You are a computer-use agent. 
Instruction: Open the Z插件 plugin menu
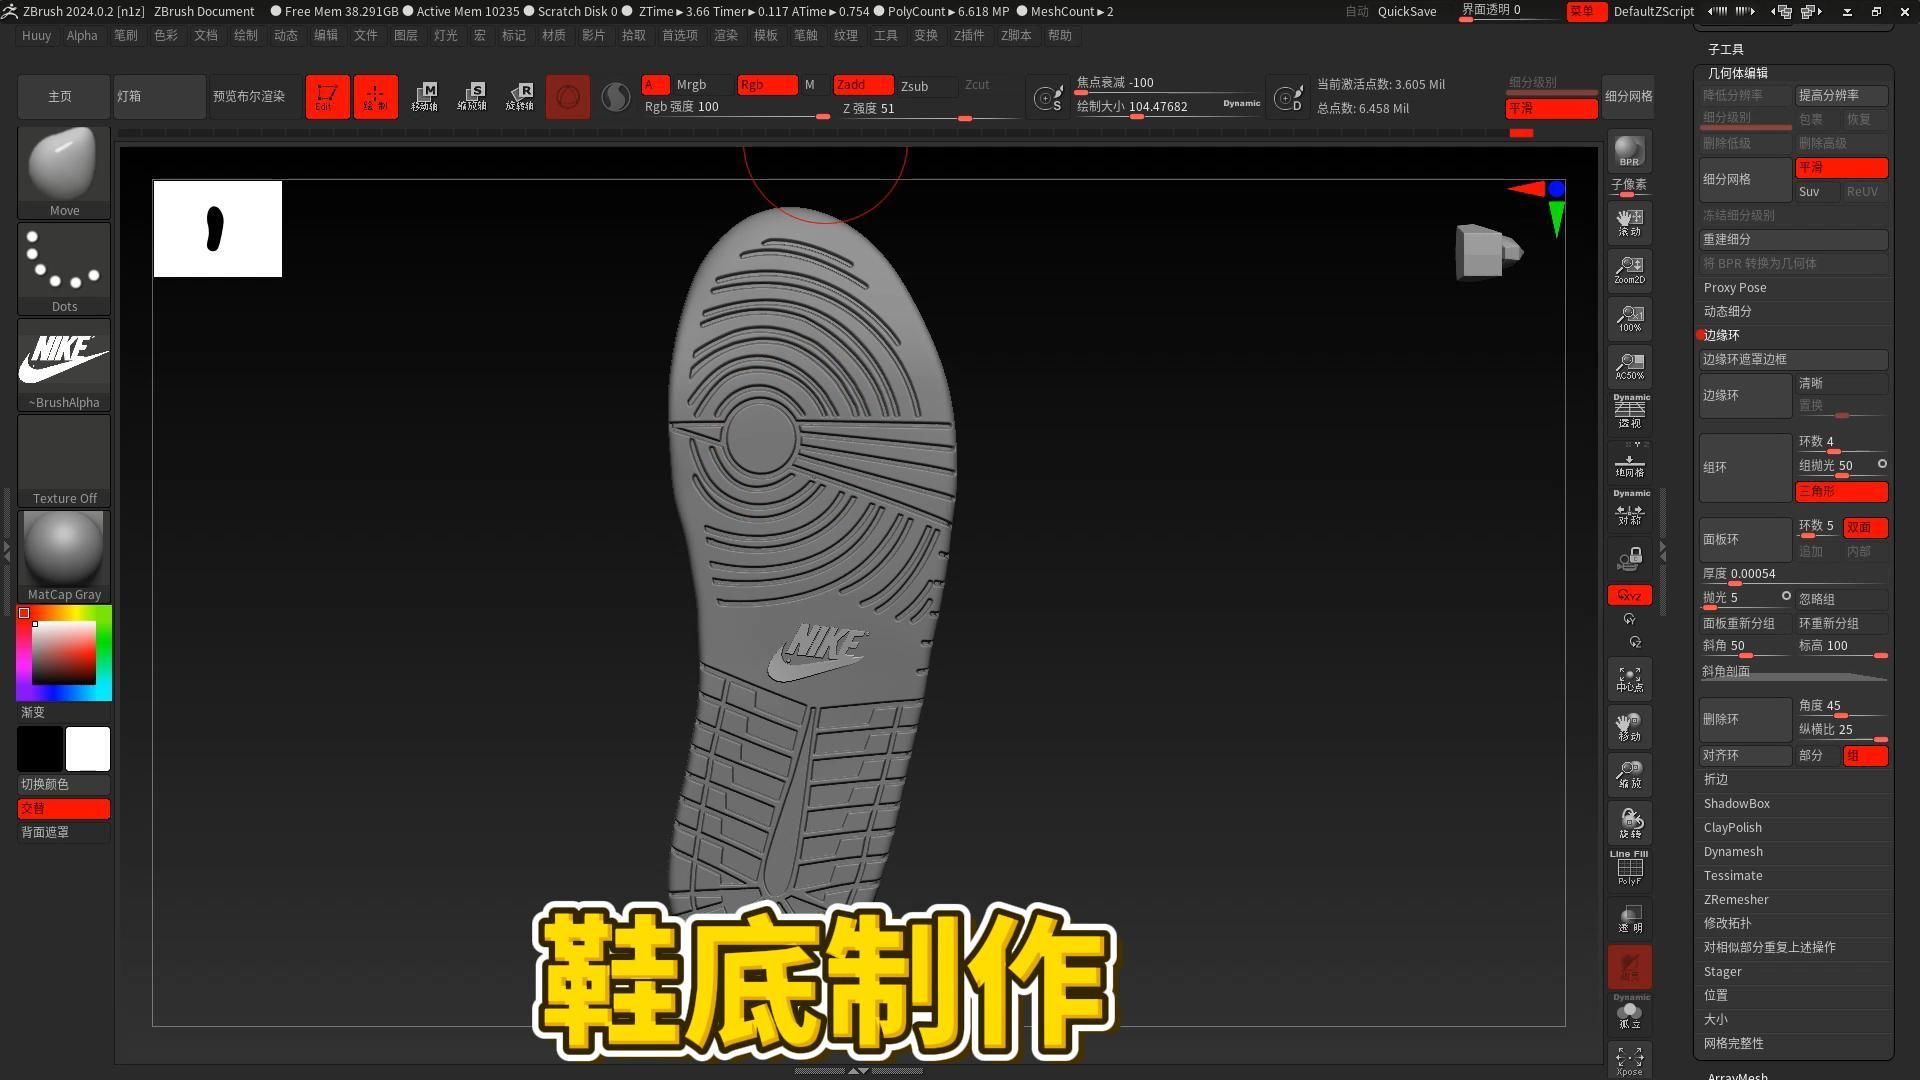[969, 36]
